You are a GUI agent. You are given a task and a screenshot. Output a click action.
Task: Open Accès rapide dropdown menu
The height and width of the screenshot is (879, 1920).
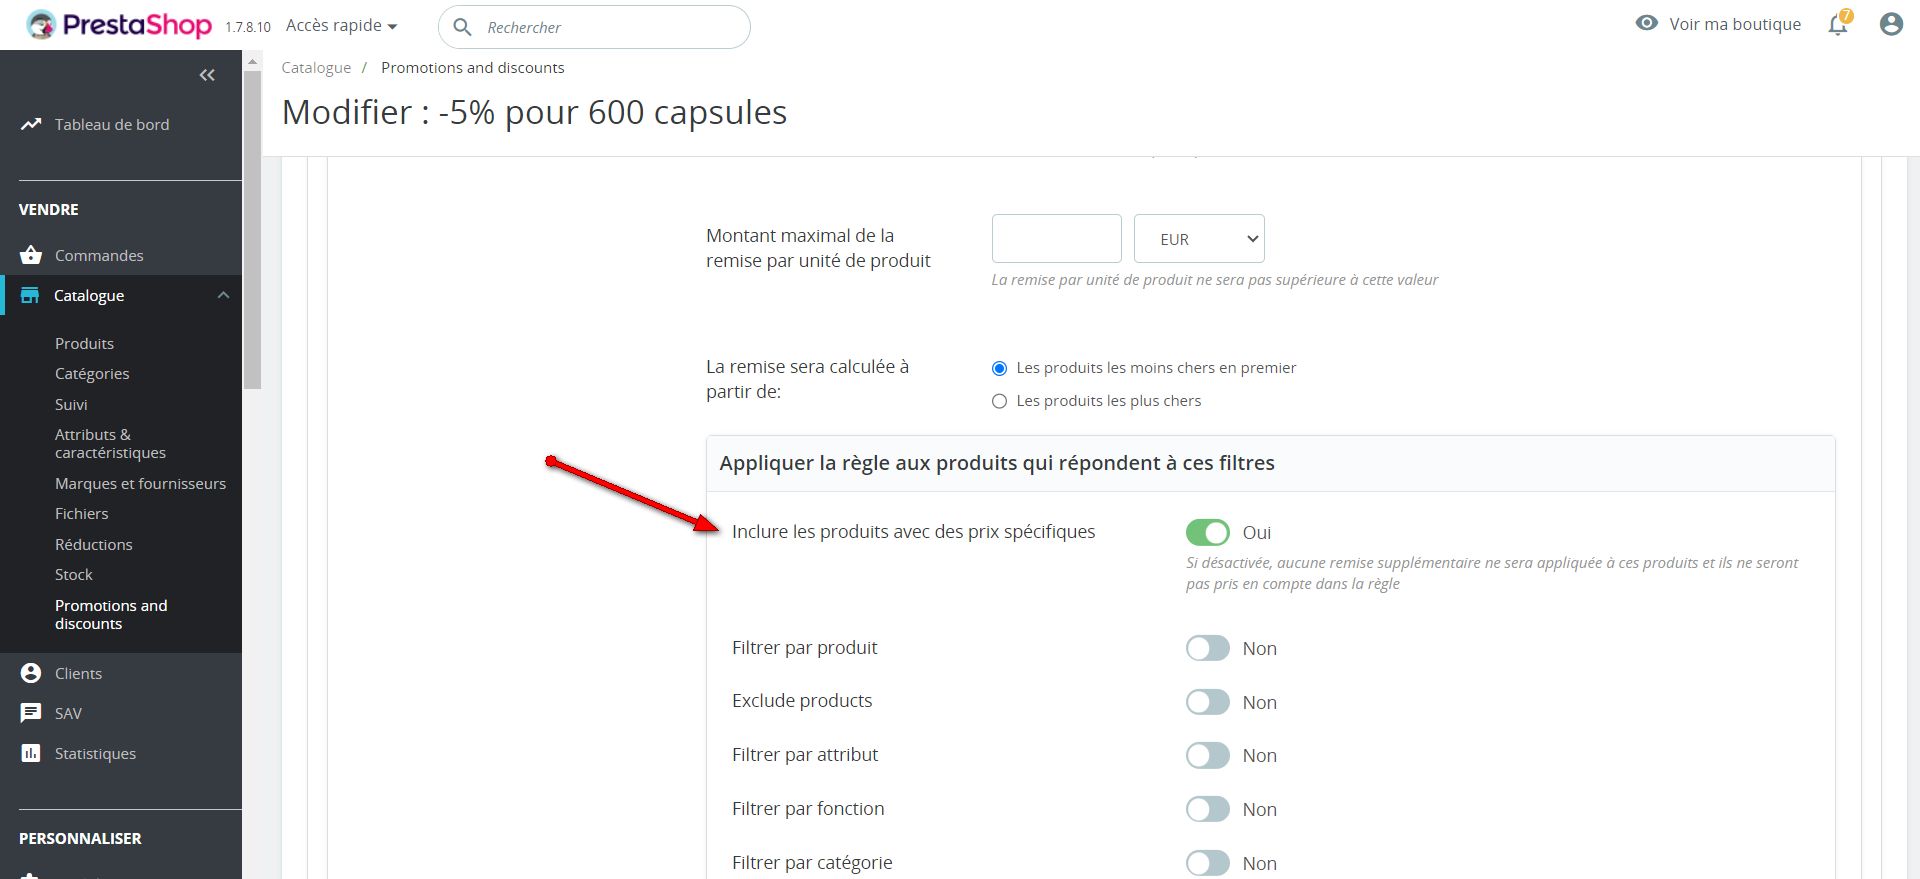tap(341, 26)
